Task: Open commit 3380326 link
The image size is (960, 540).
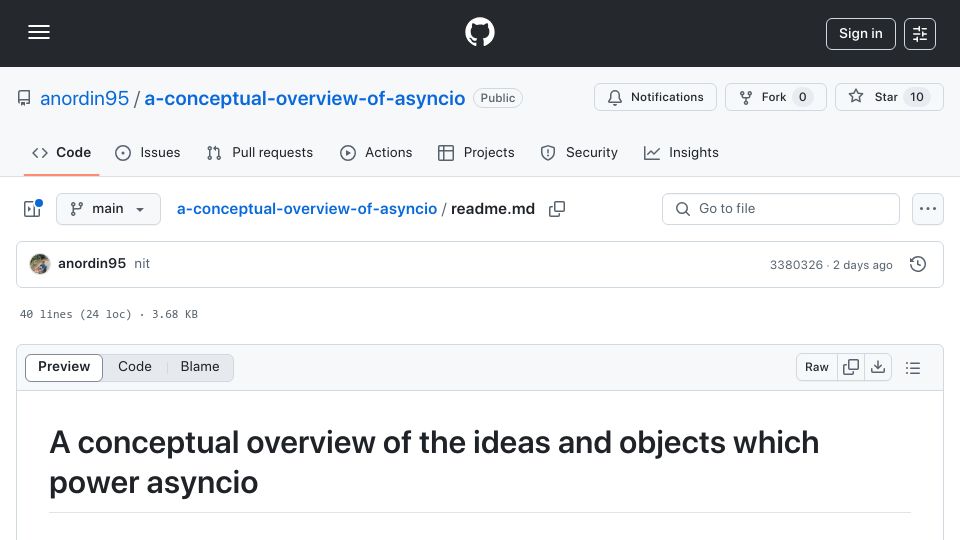Action: pyautogui.click(x=796, y=264)
